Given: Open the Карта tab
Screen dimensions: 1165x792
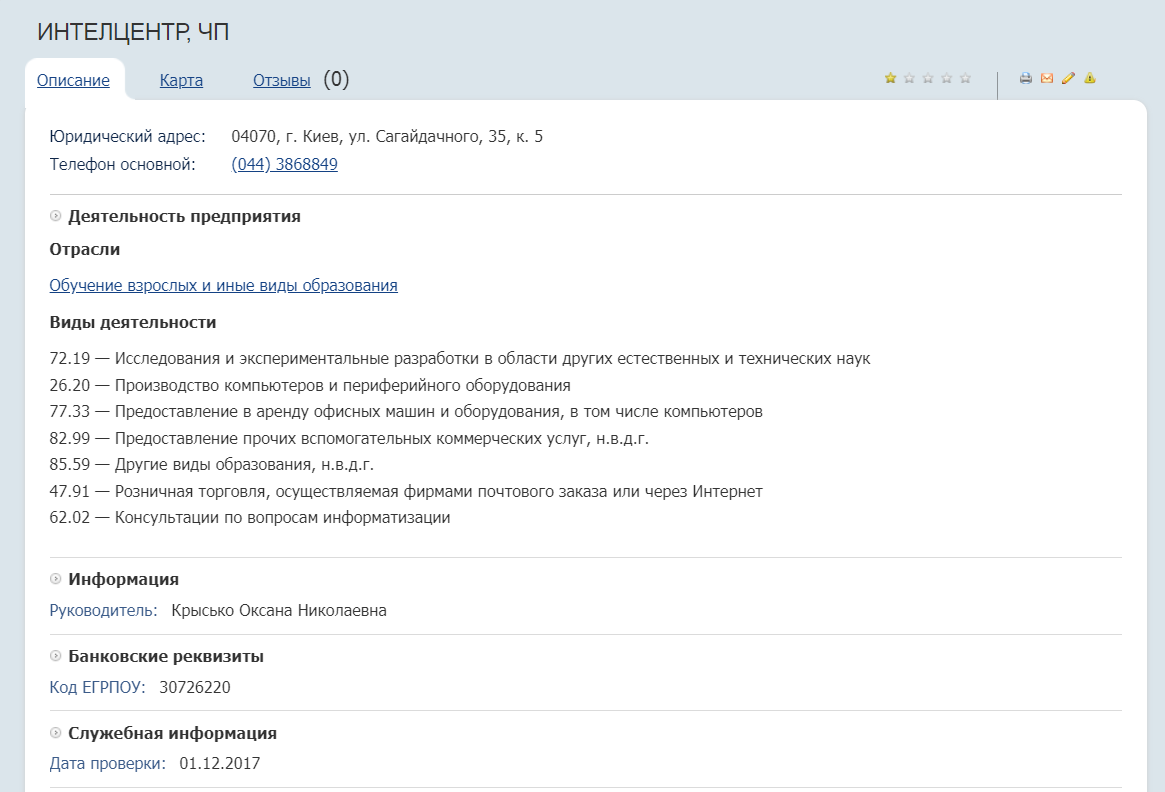Looking at the screenshot, I should tap(181, 81).
